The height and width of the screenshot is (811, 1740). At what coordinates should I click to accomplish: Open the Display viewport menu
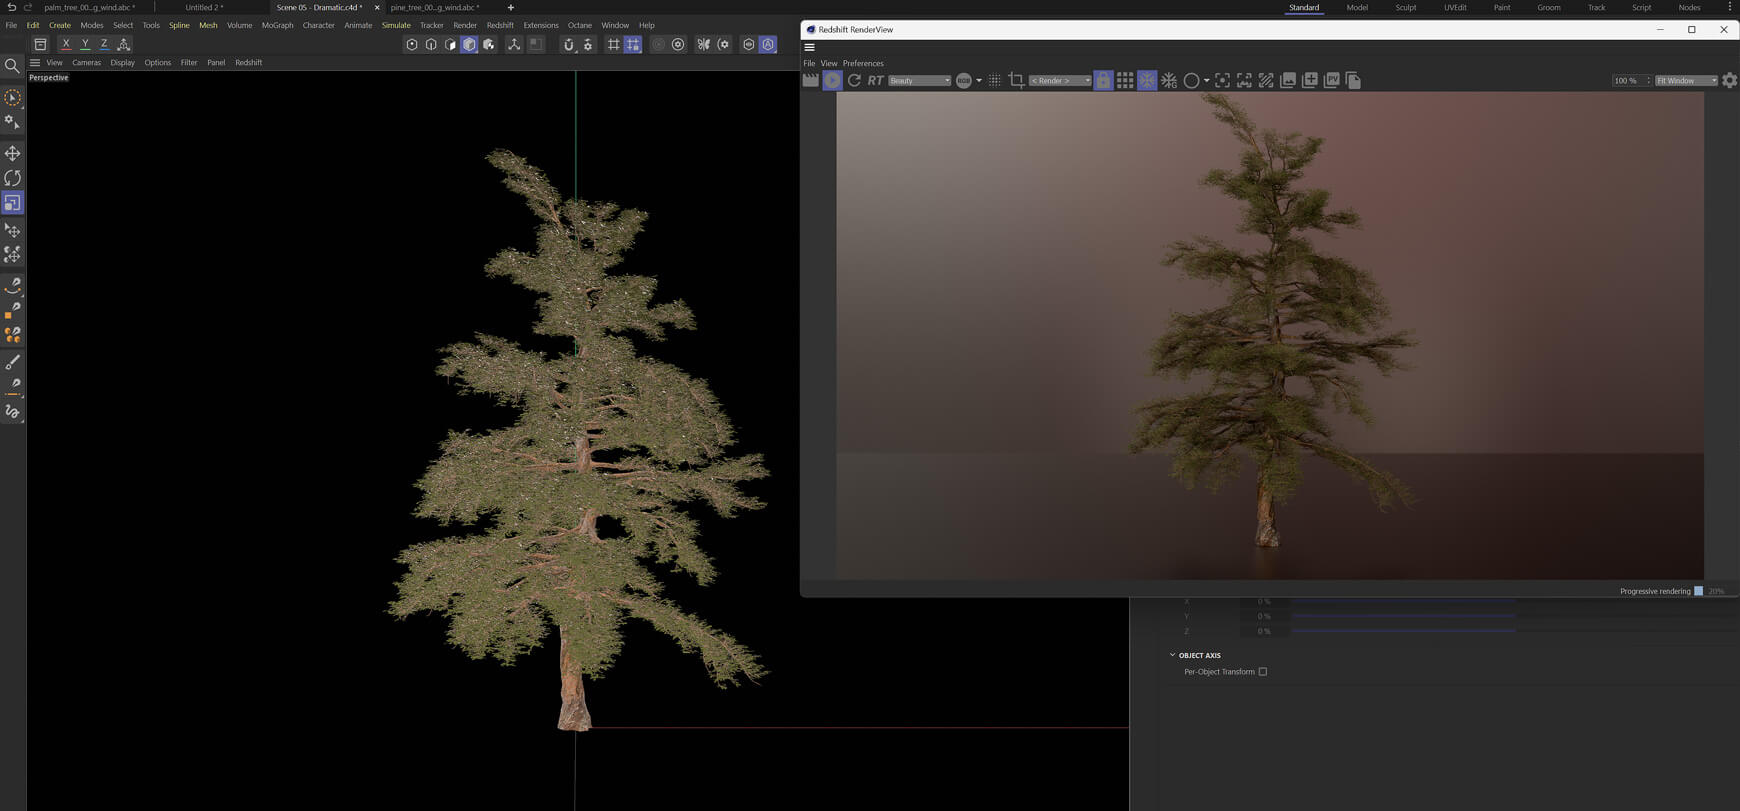click(x=122, y=62)
